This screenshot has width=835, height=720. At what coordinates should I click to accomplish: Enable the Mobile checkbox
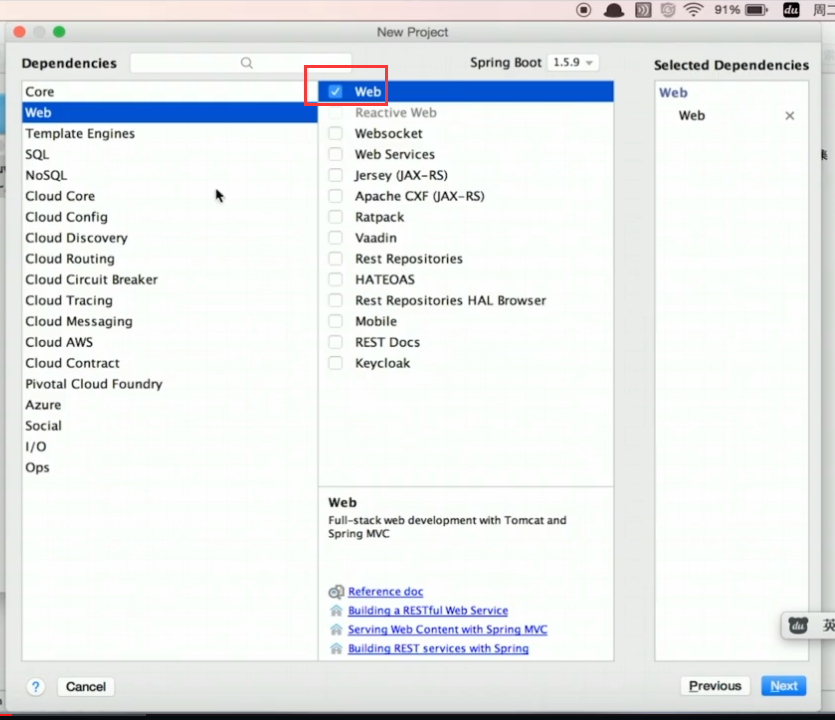click(x=335, y=321)
